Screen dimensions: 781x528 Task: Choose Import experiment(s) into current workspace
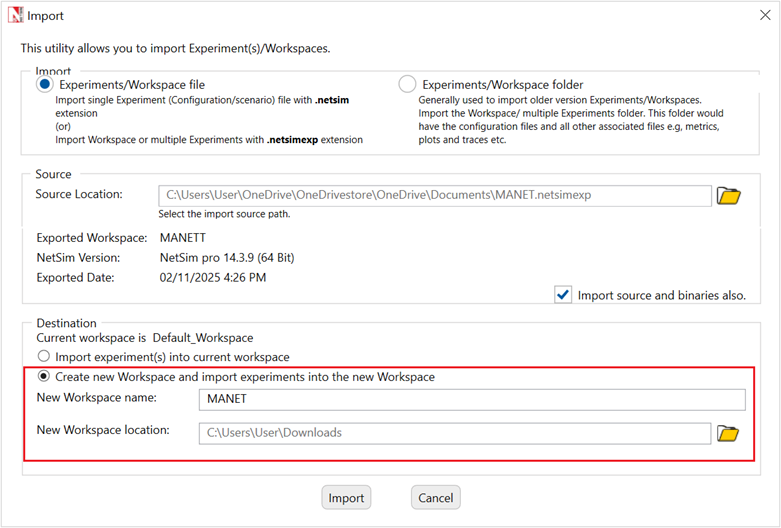tap(44, 356)
